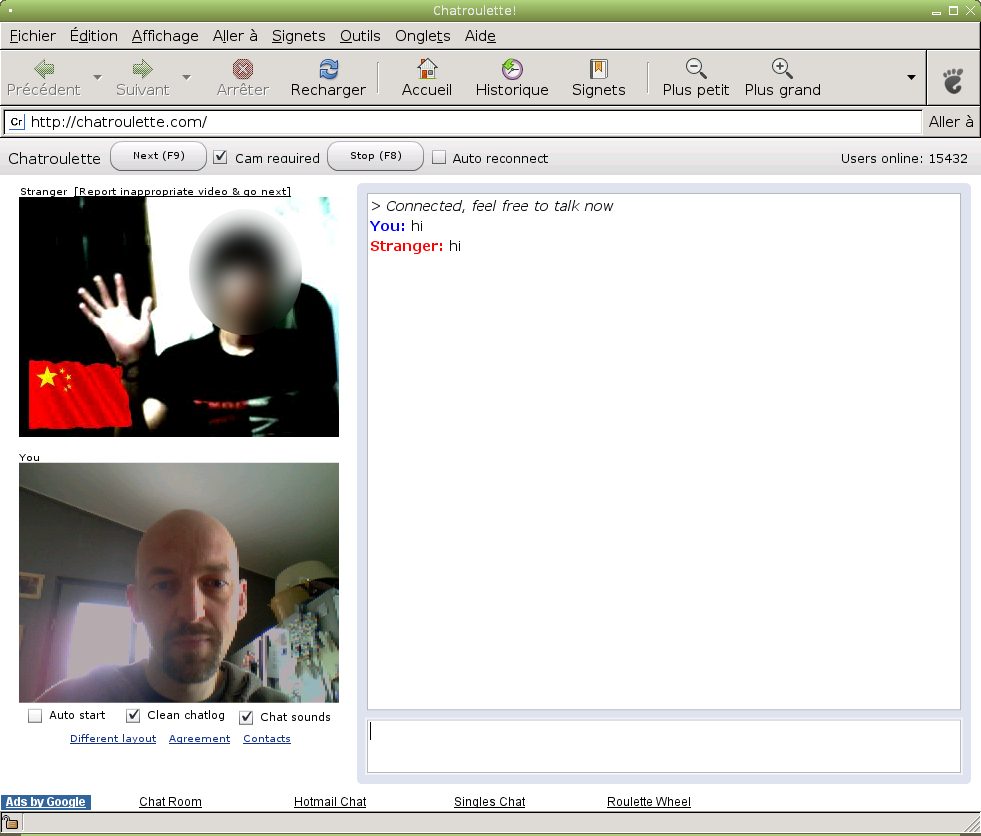
Task: Go to Accueil home icon
Action: (x=427, y=69)
